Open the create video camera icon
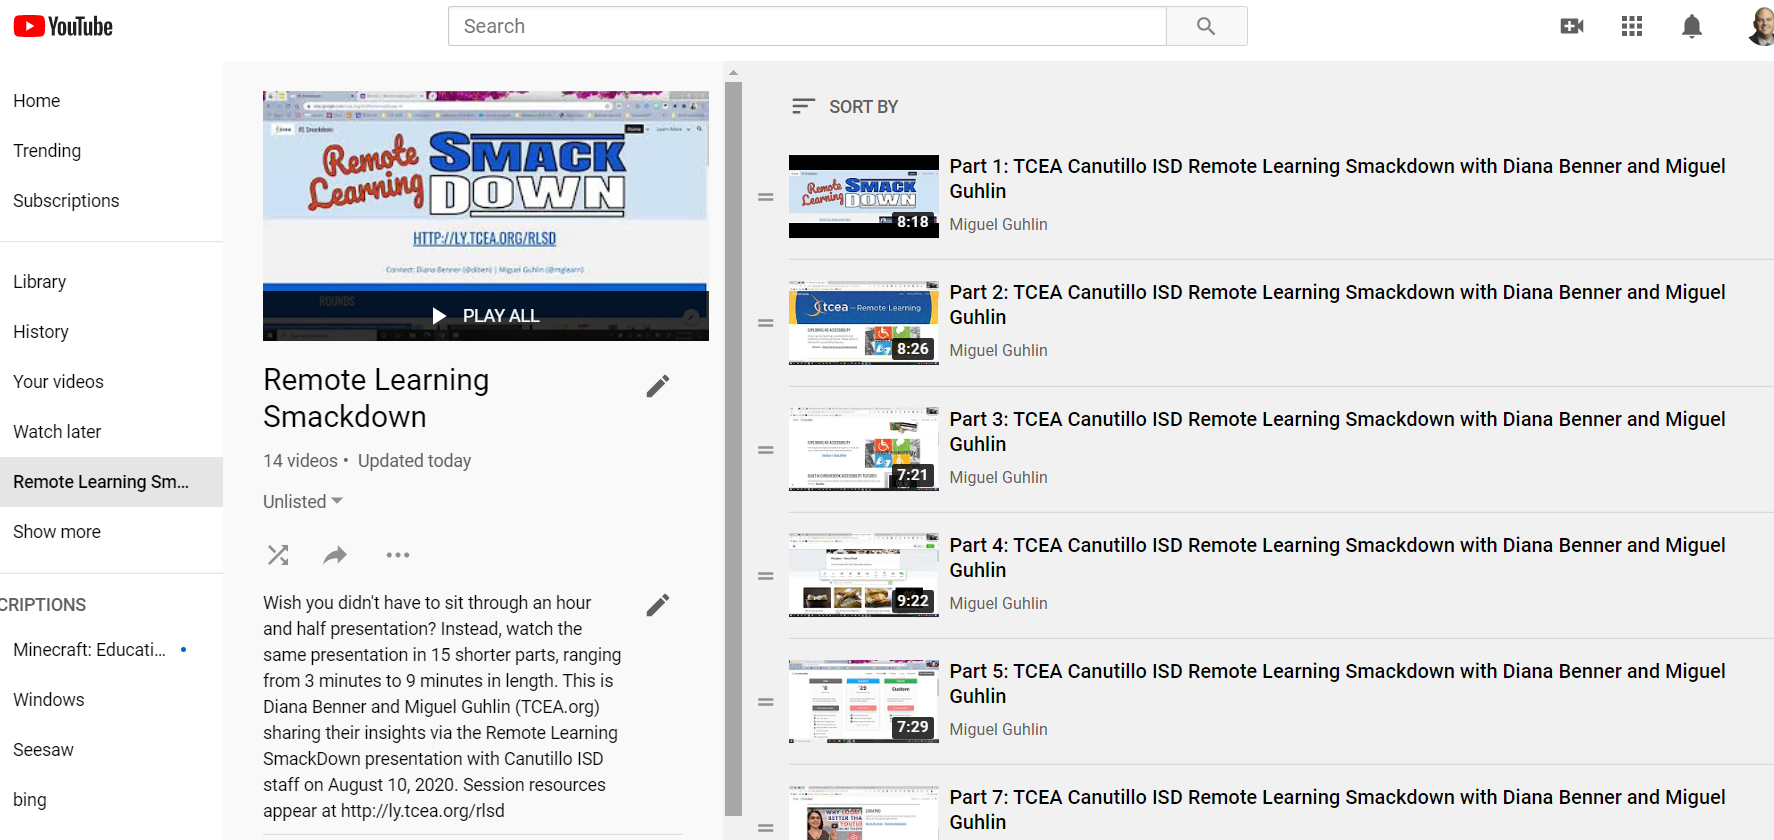 [x=1572, y=26]
